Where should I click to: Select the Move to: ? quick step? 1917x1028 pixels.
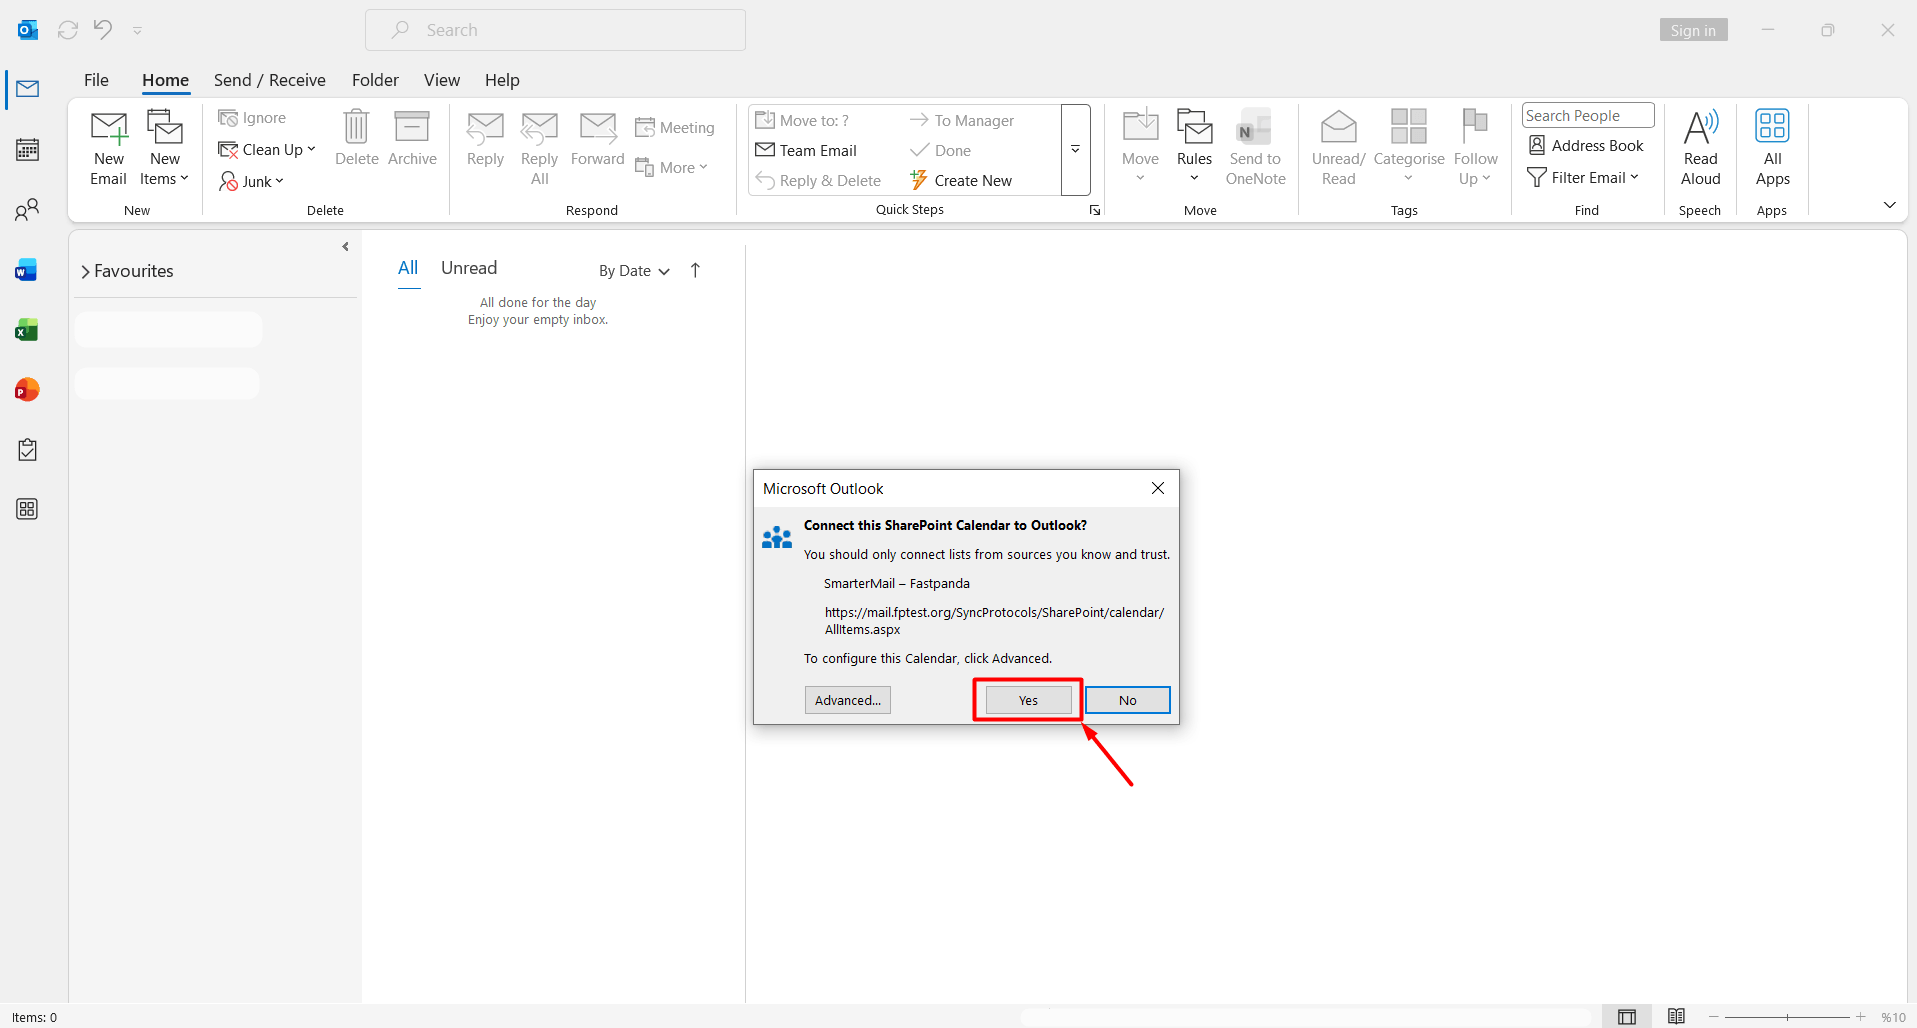pyautogui.click(x=802, y=120)
